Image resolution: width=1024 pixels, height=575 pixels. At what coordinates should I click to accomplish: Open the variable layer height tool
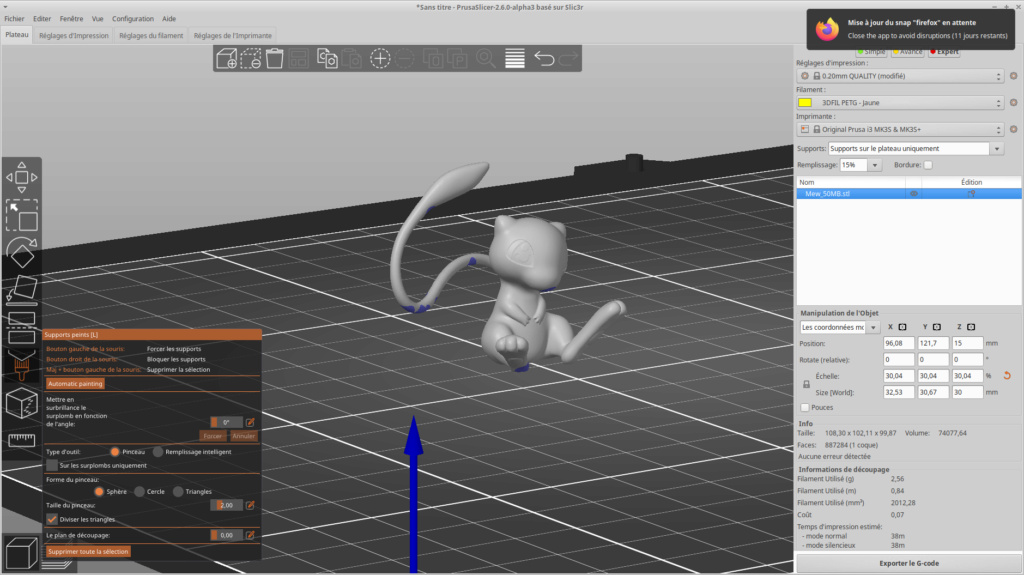pyautogui.click(x=515, y=59)
